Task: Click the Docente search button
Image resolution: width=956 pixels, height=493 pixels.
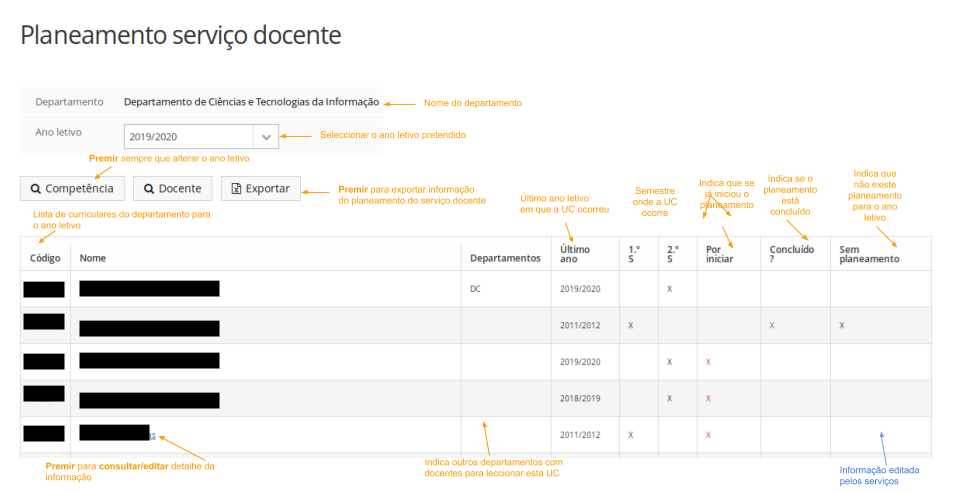Action: 173,189
